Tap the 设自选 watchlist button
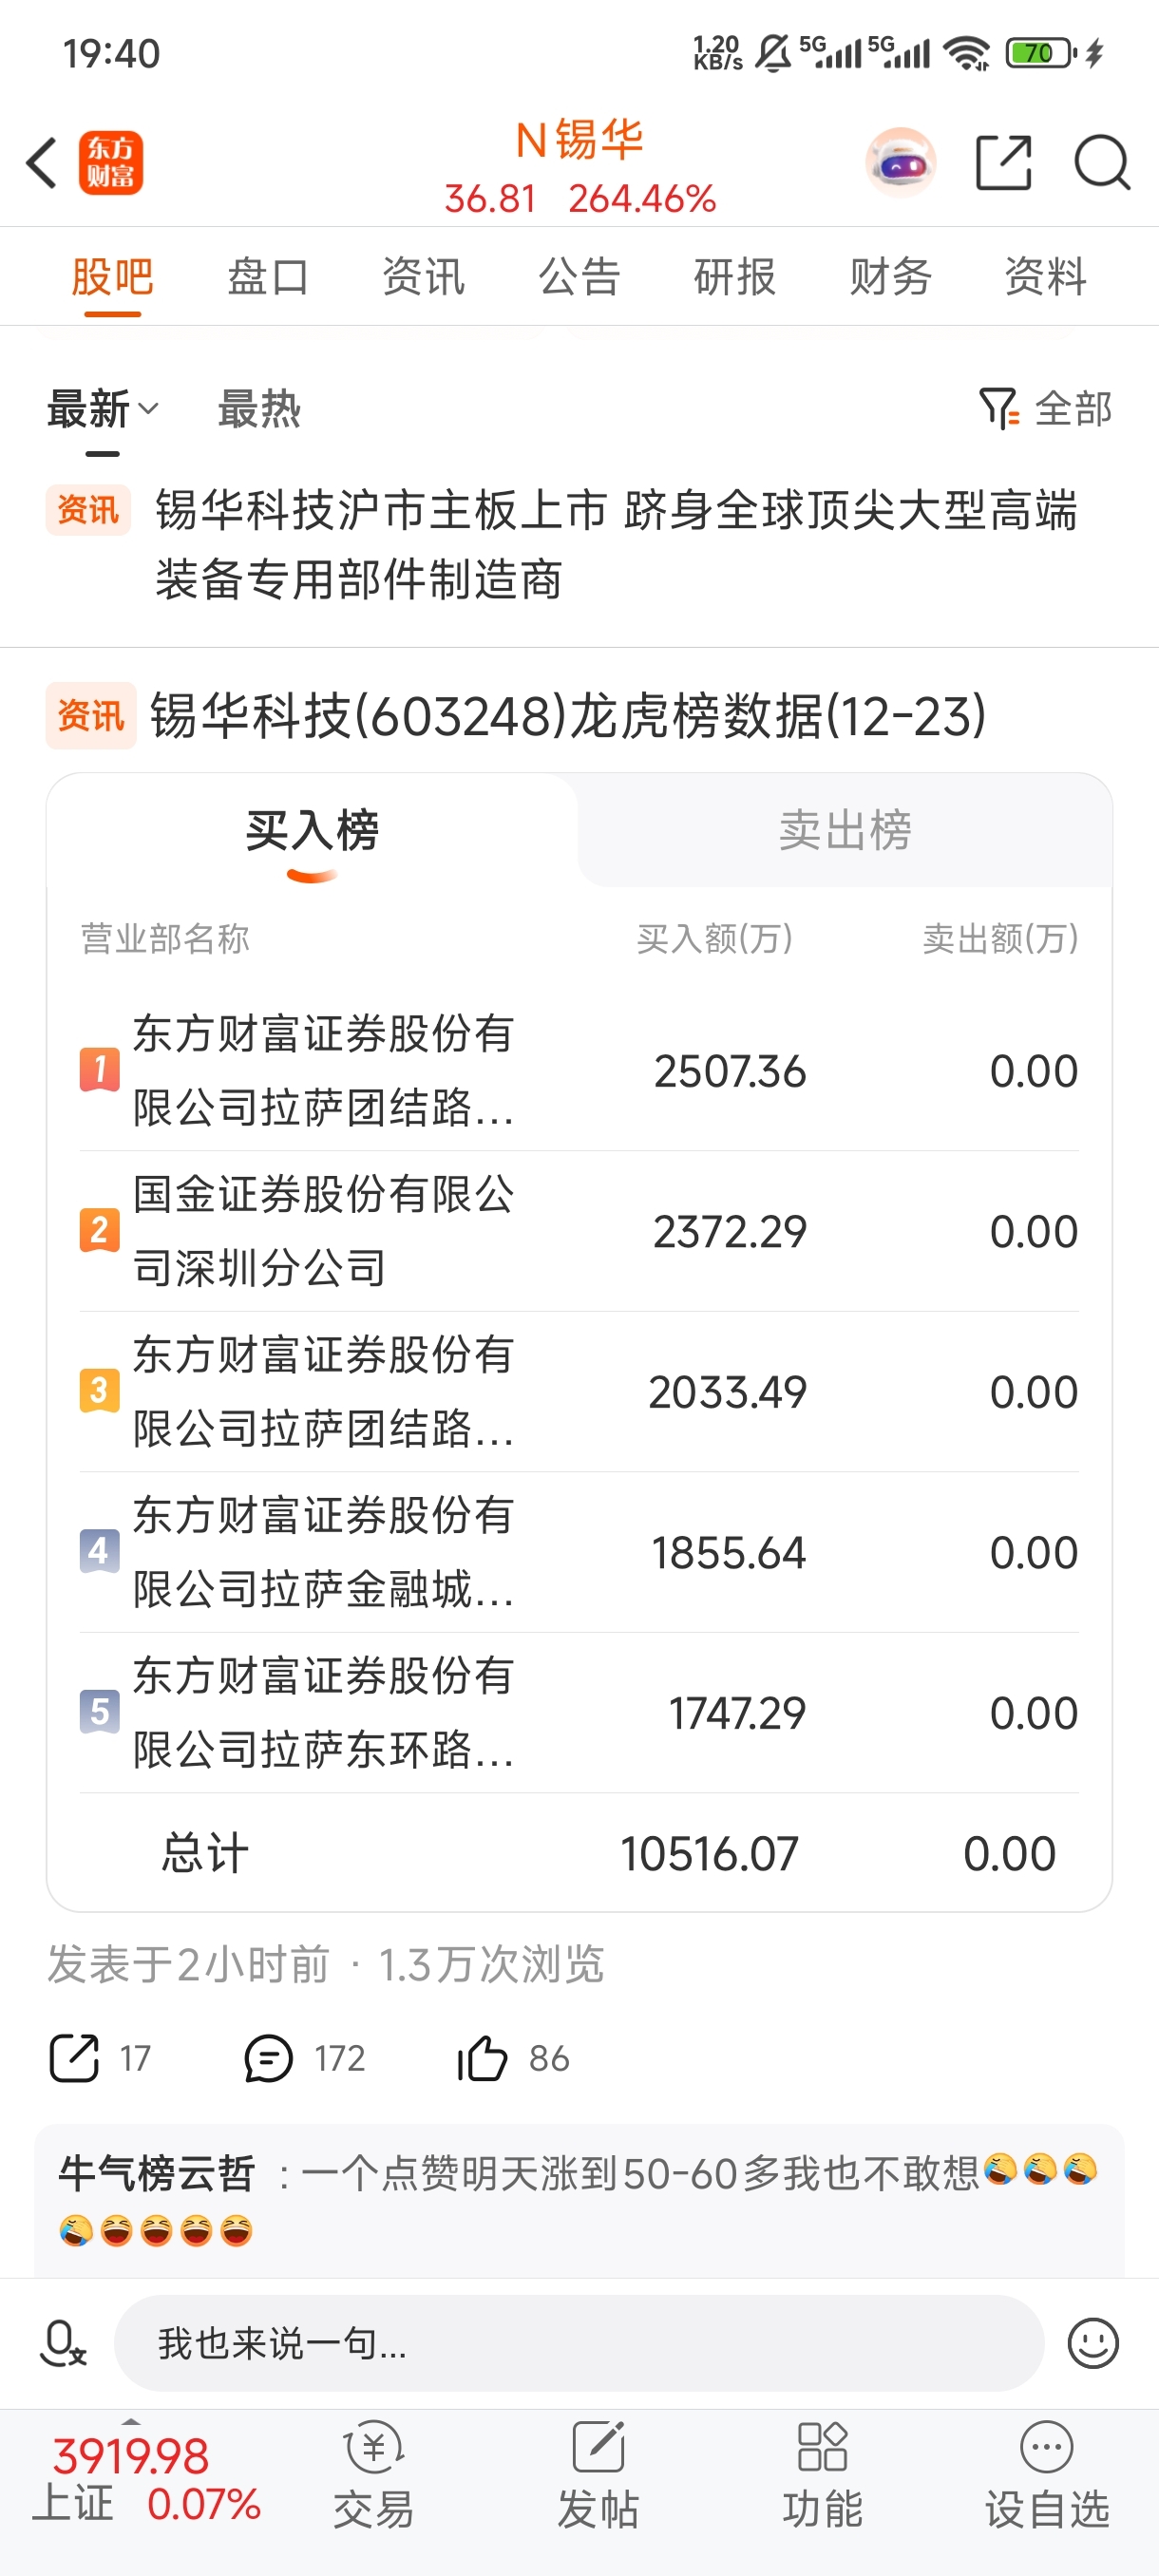Screen dimensions: 1159x2576 coord(1046,2477)
